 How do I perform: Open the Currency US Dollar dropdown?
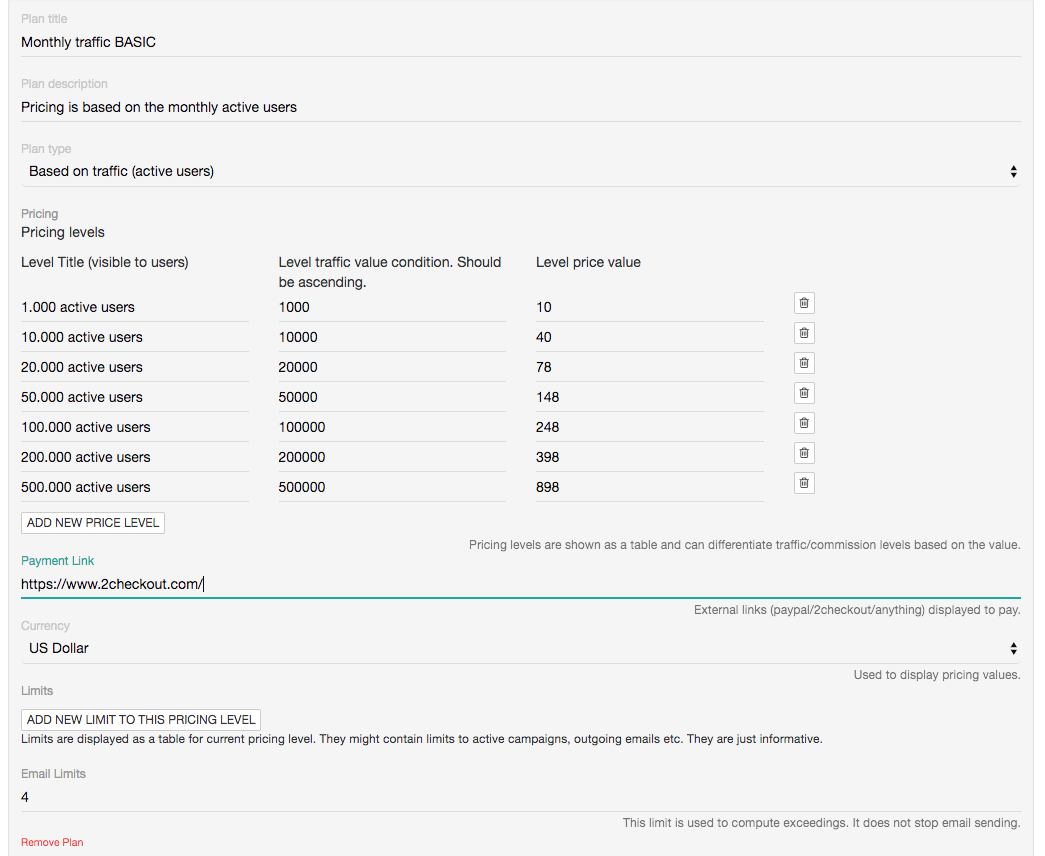coord(521,648)
